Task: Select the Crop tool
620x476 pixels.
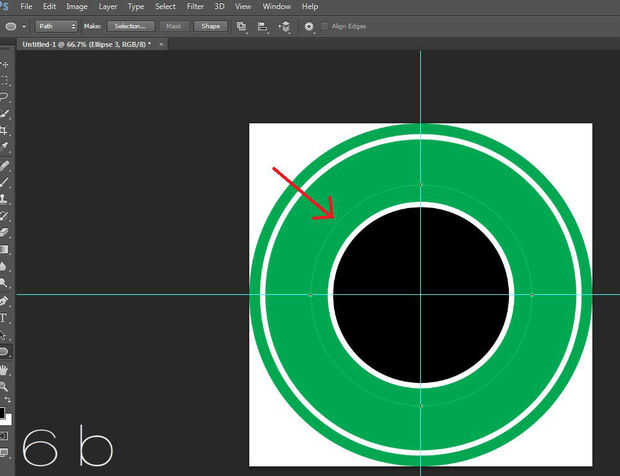Action: 4,131
